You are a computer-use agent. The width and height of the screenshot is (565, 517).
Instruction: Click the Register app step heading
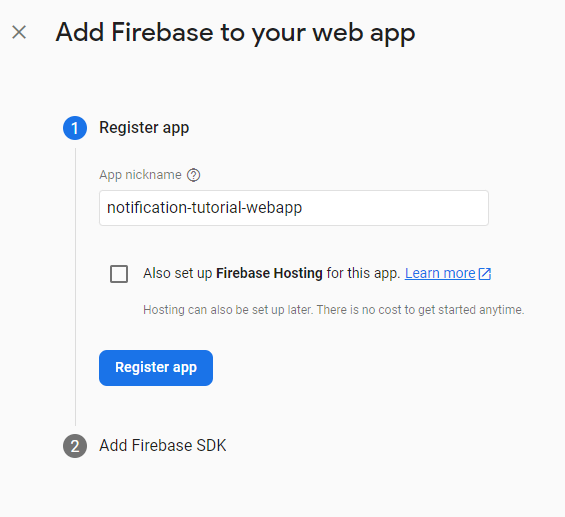[x=144, y=128]
